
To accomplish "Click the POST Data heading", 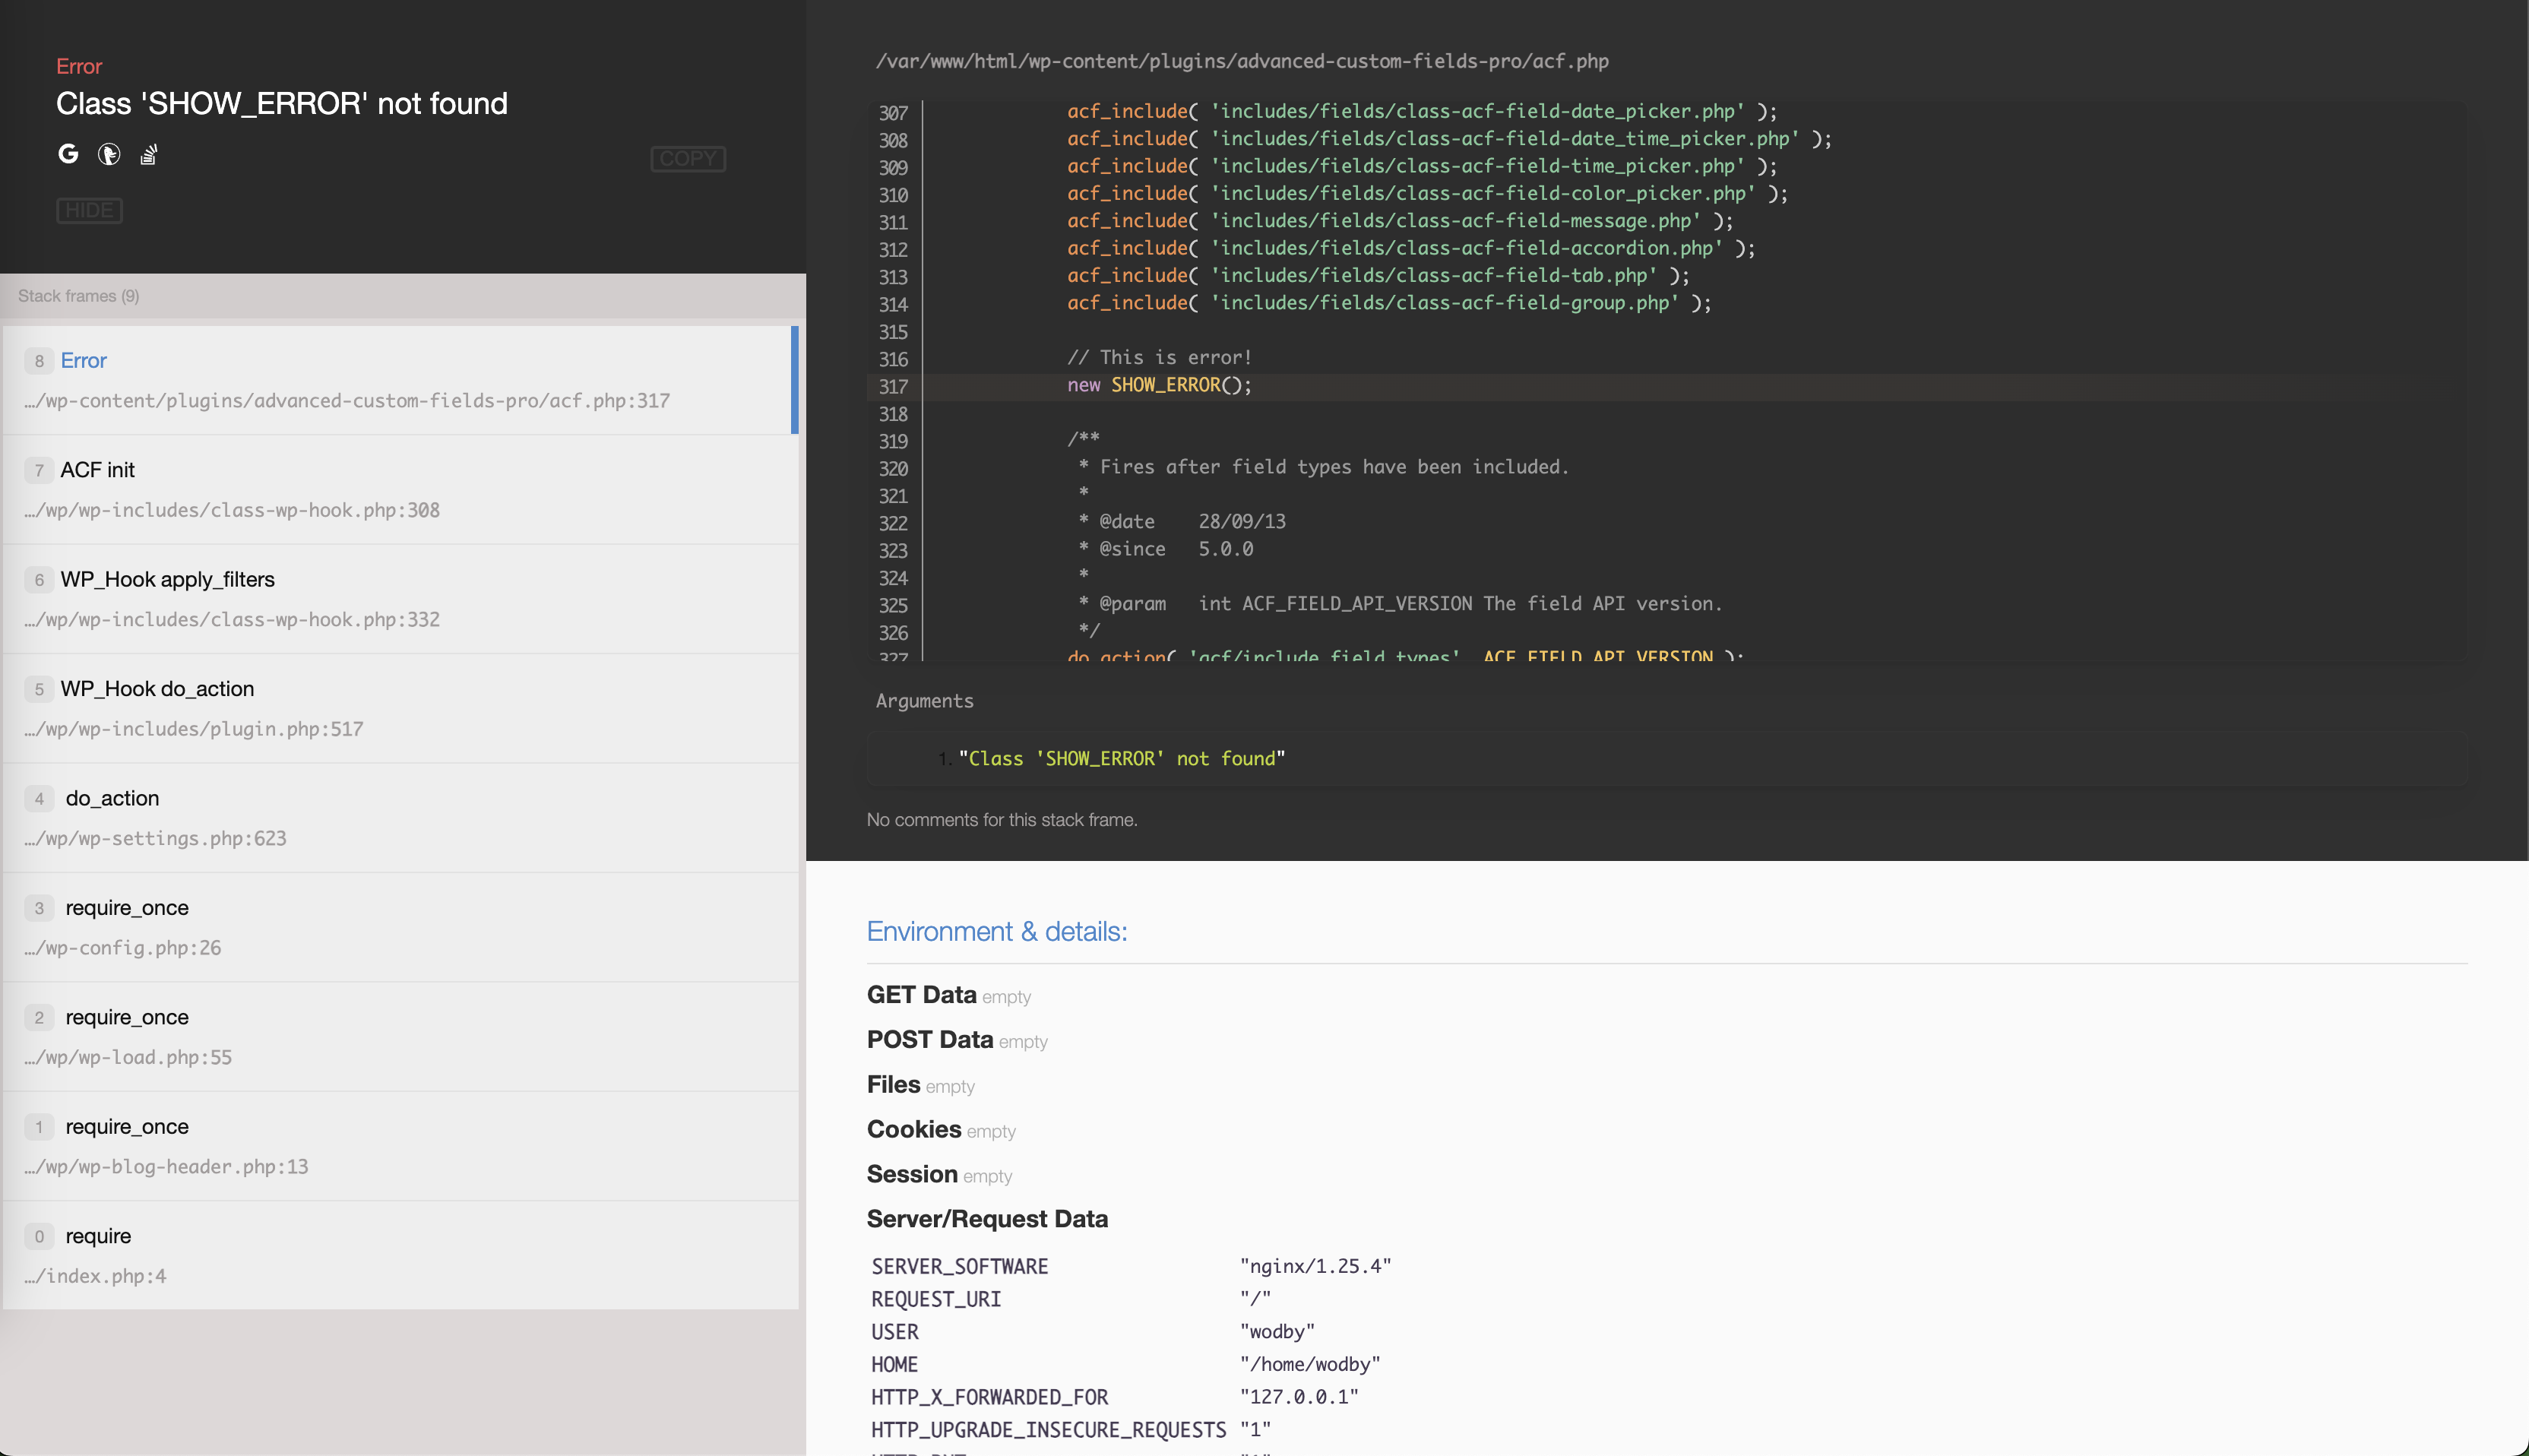I will click(930, 1040).
